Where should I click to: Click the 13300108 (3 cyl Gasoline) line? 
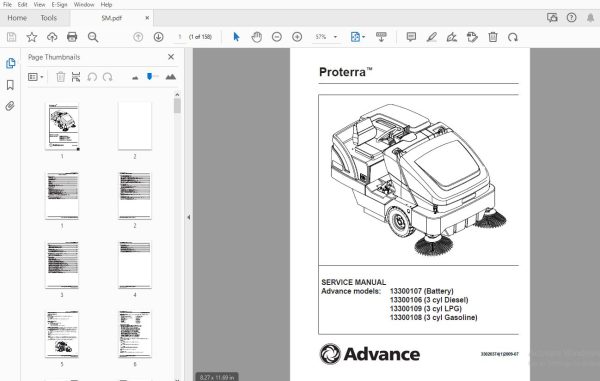[x=434, y=318]
